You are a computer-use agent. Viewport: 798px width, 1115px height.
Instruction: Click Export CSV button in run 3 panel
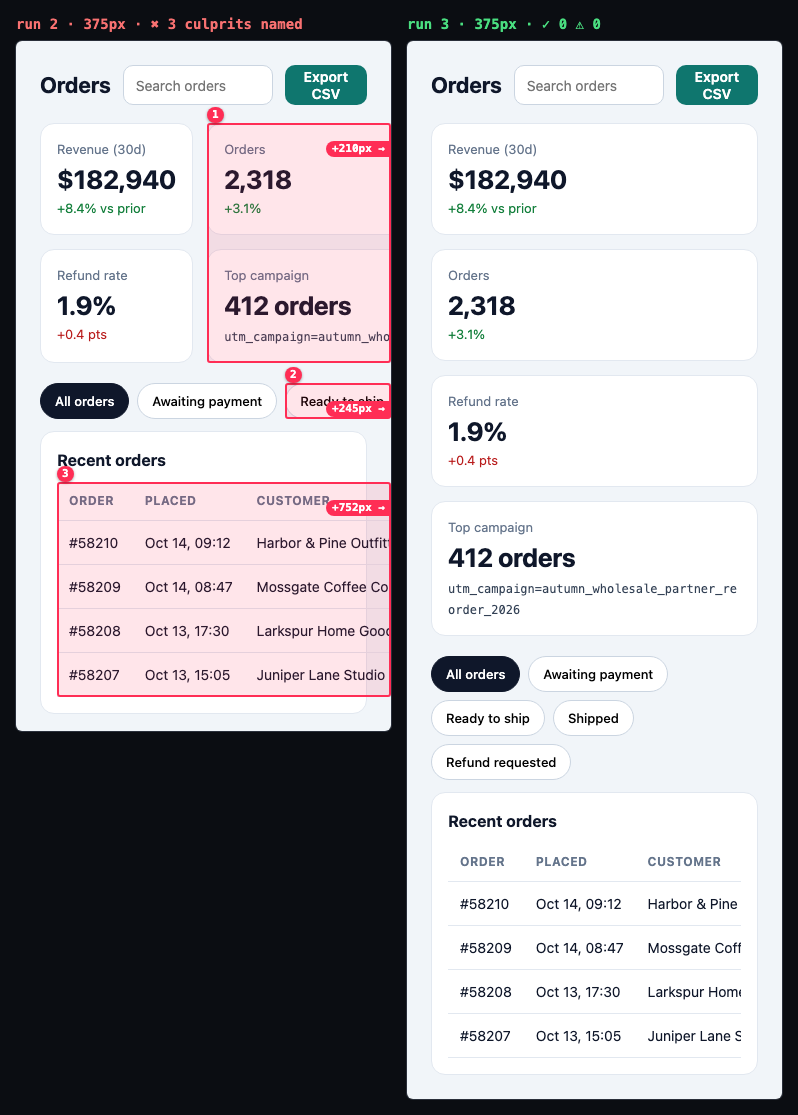click(717, 85)
